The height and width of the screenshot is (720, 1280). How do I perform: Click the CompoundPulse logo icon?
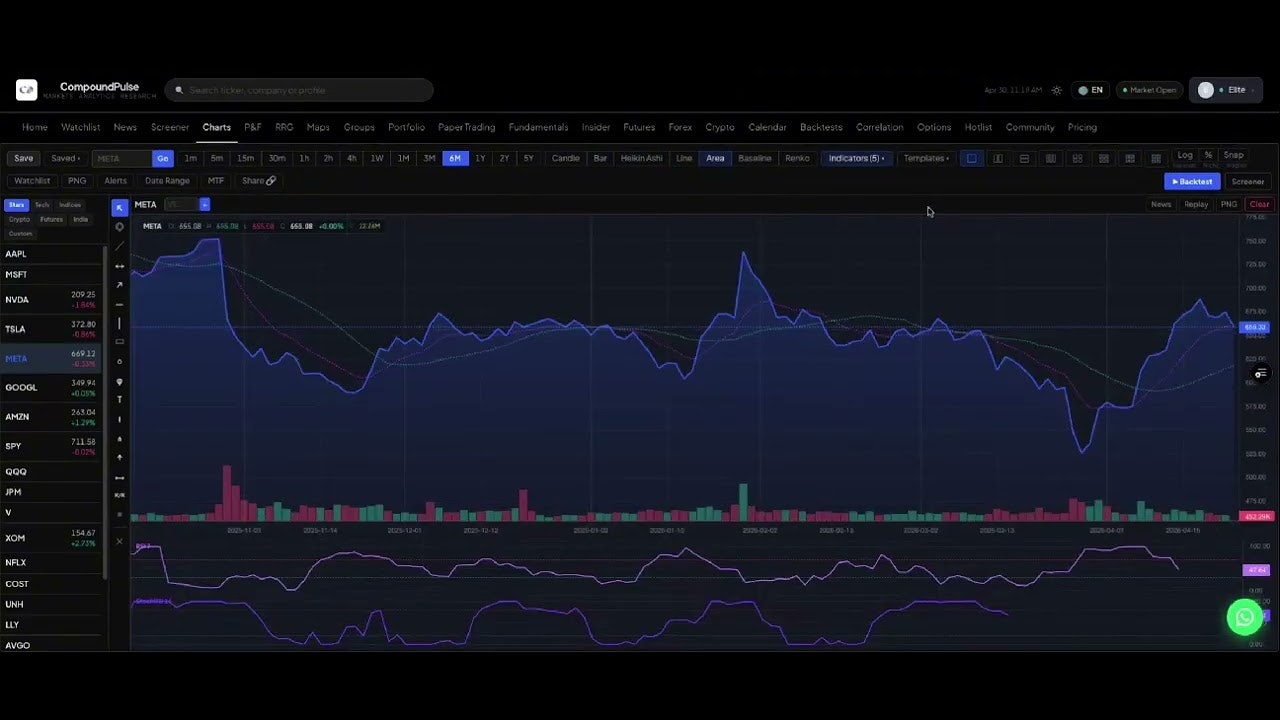click(x=26, y=90)
